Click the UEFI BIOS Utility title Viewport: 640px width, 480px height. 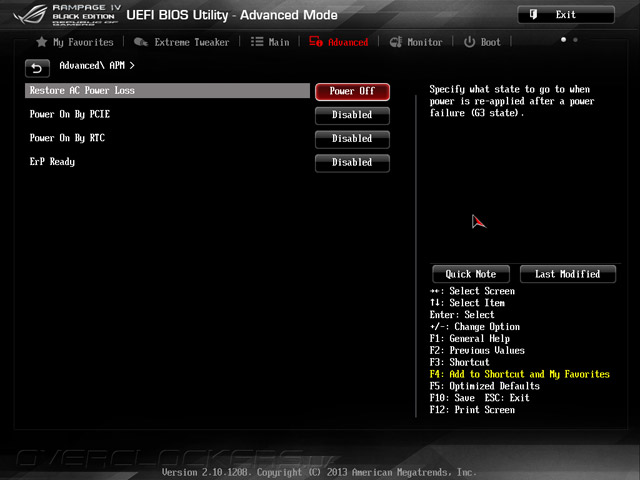coord(232,15)
